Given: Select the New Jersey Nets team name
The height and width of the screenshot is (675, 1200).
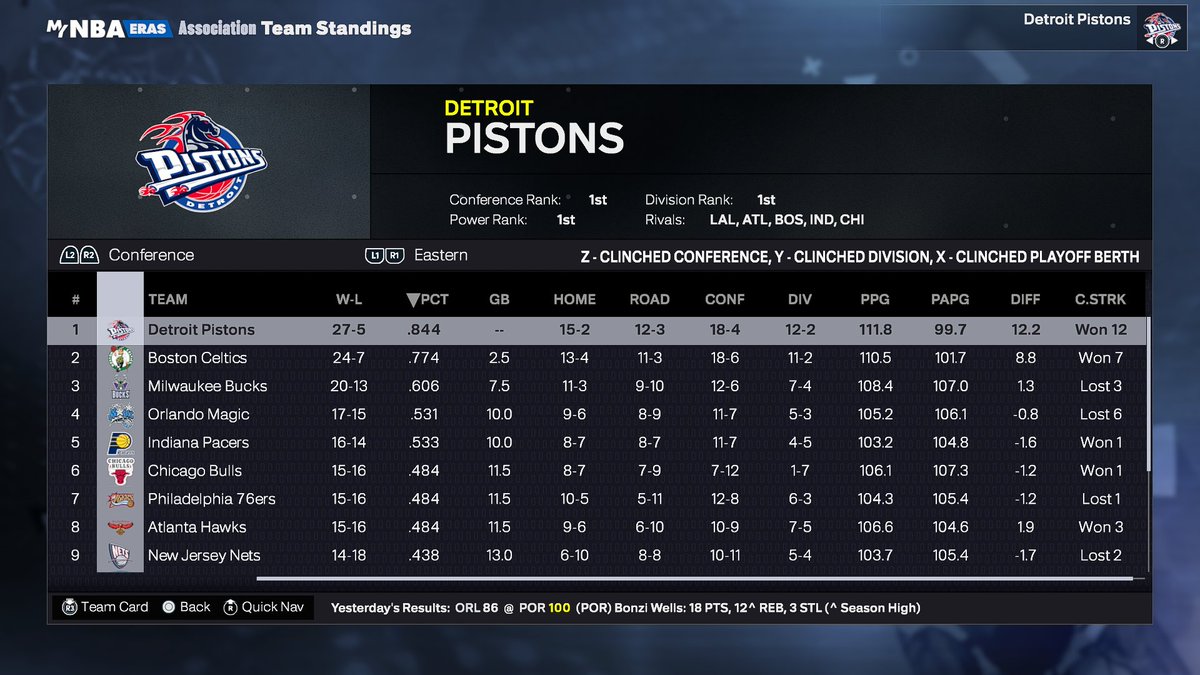Looking at the screenshot, I should coord(204,555).
